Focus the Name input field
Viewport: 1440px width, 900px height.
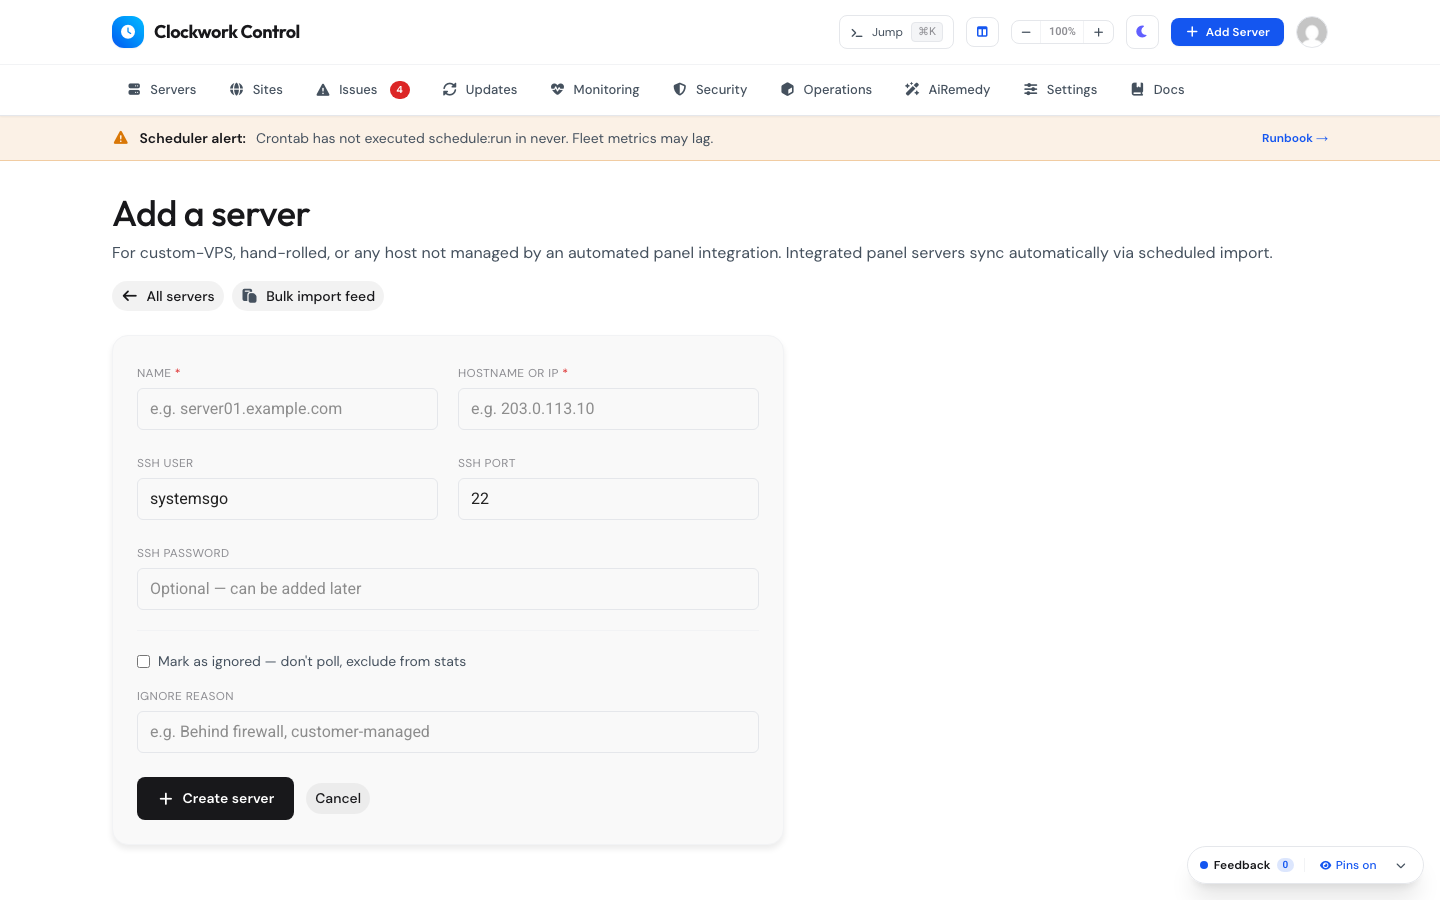(x=287, y=409)
